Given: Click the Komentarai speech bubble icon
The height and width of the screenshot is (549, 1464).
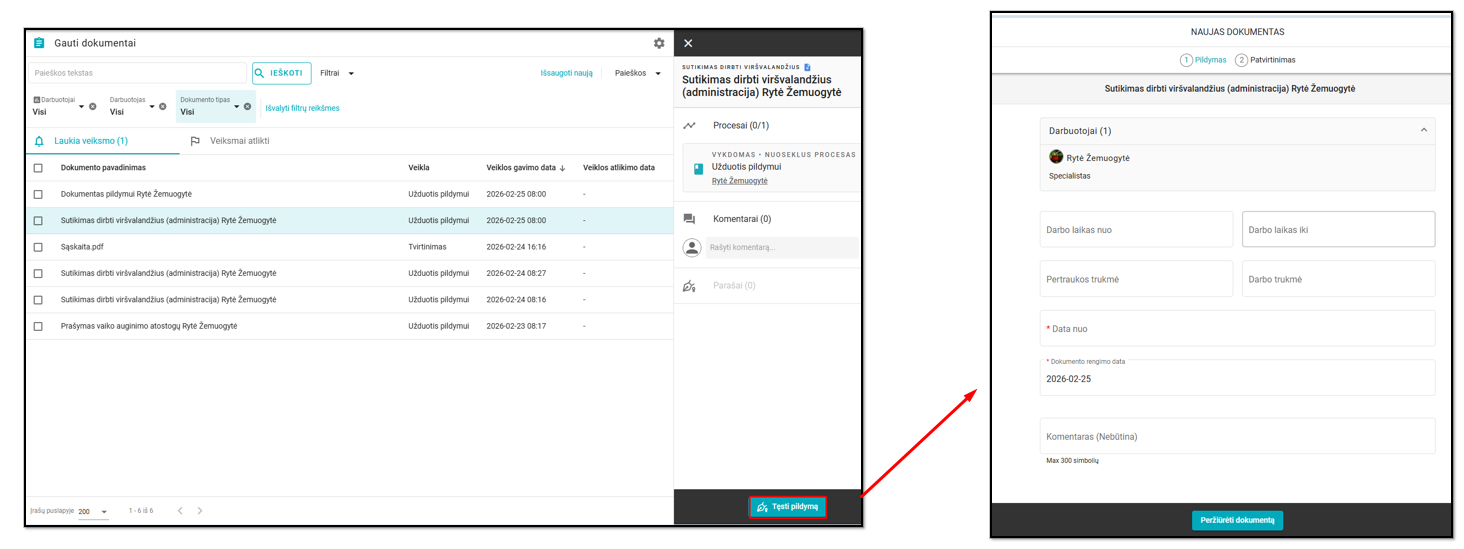Looking at the screenshot, I should coord(689,219).
